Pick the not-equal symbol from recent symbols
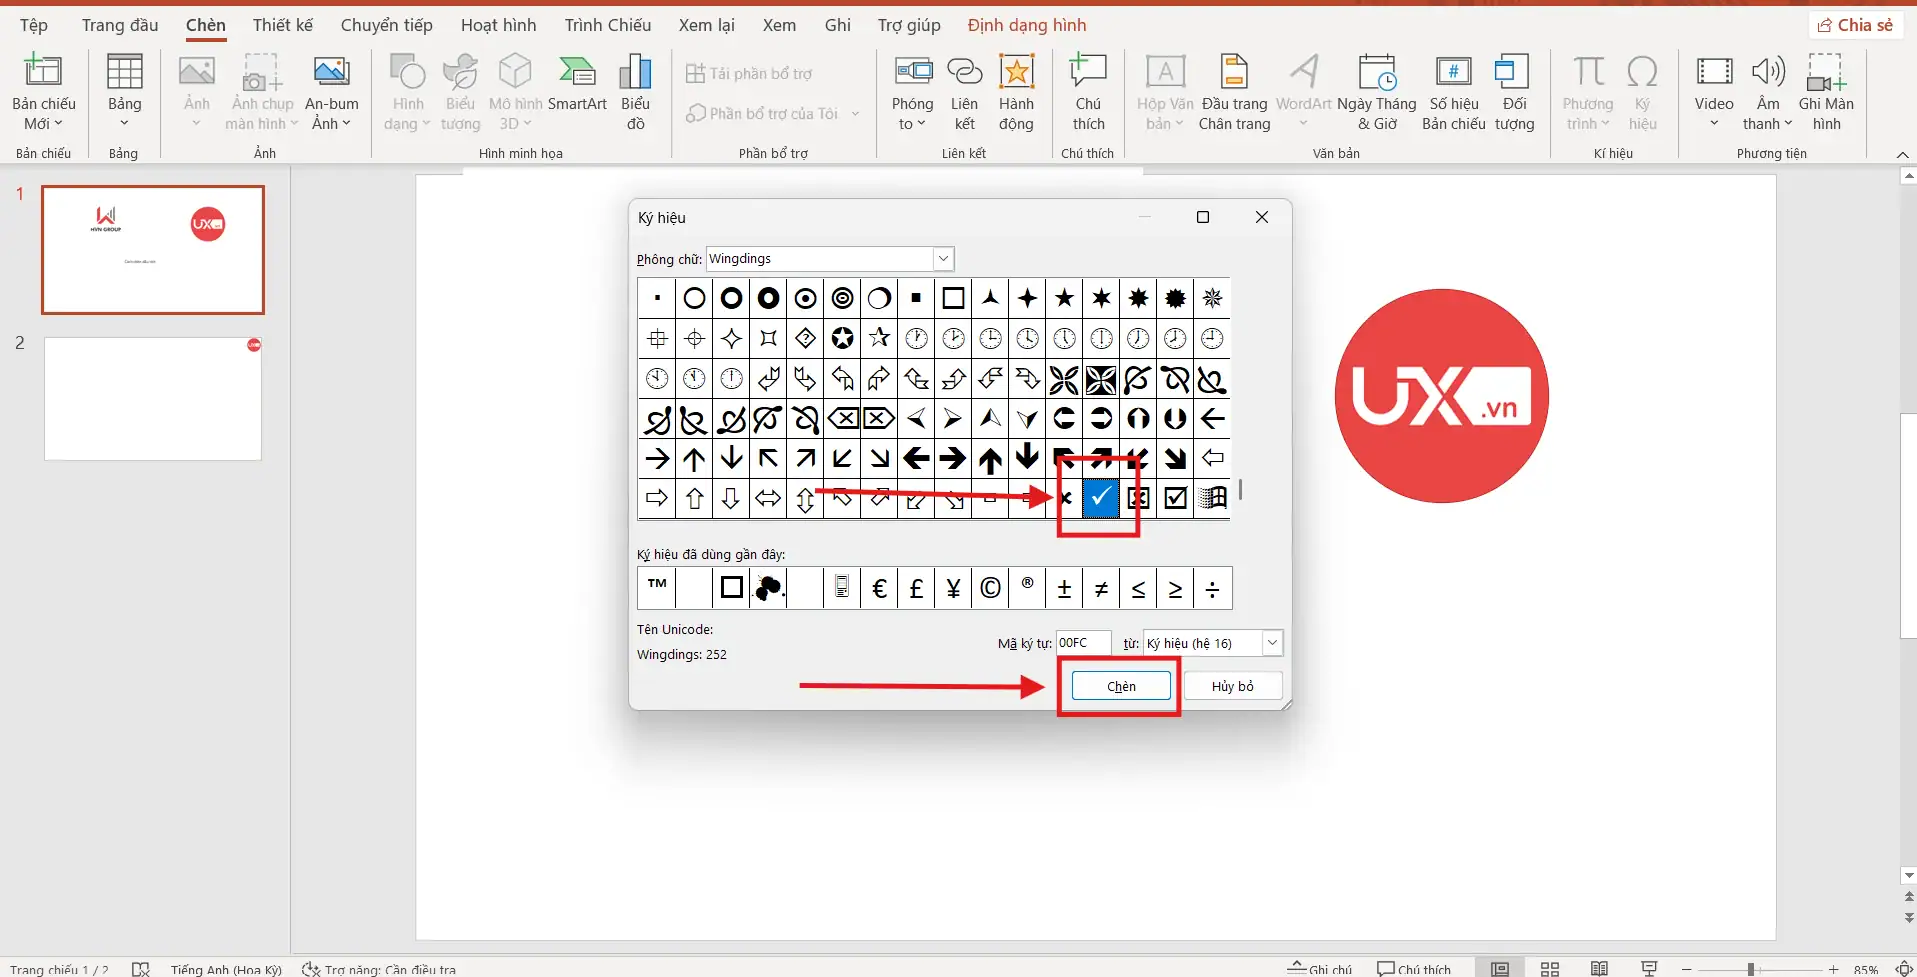The width and height of the screenshot is (1917, 977). (x=1101, y=588)
